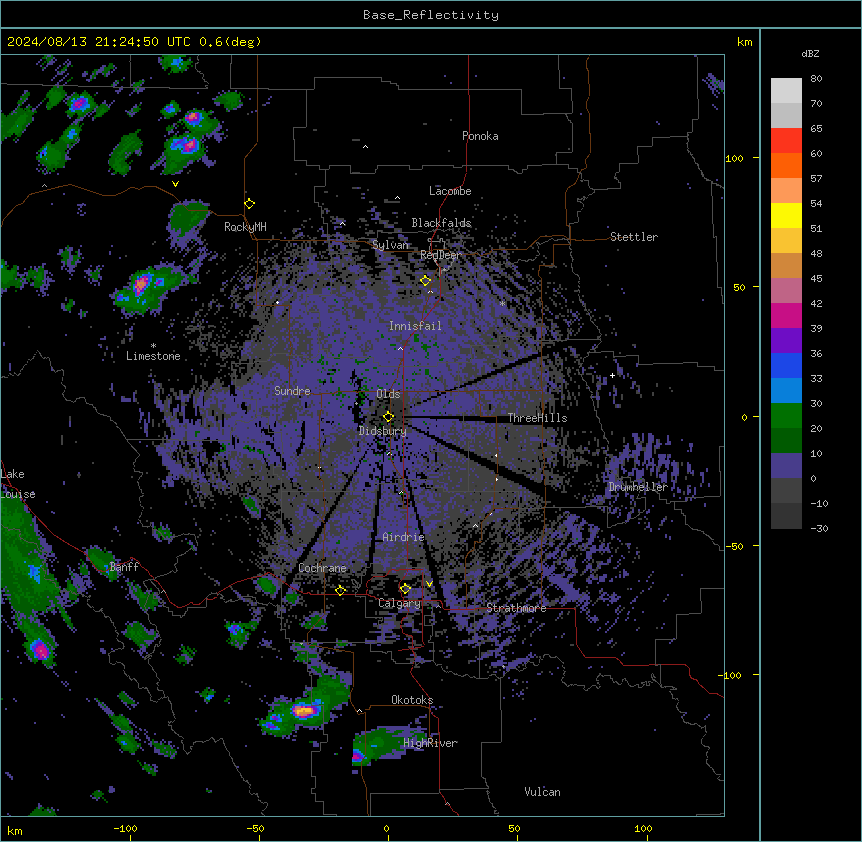Select the magenta 42-39 dBZ legend swatch
862x842 pixels.
786,315
